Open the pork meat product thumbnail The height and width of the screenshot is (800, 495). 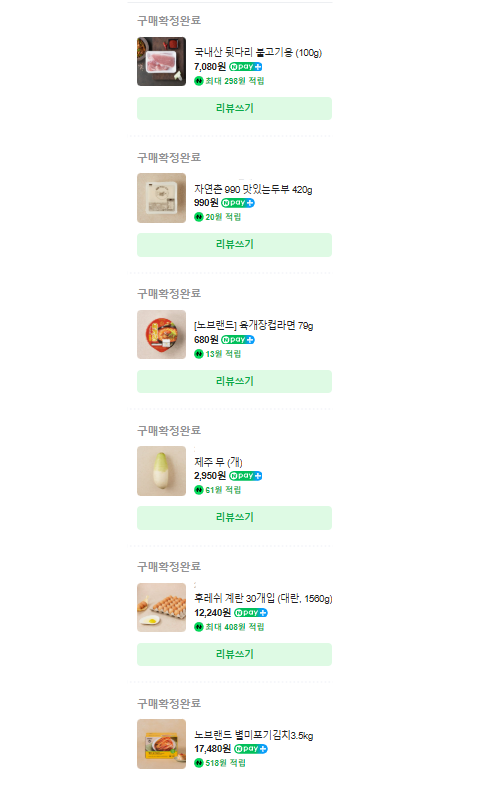click(x=161, y=61)
